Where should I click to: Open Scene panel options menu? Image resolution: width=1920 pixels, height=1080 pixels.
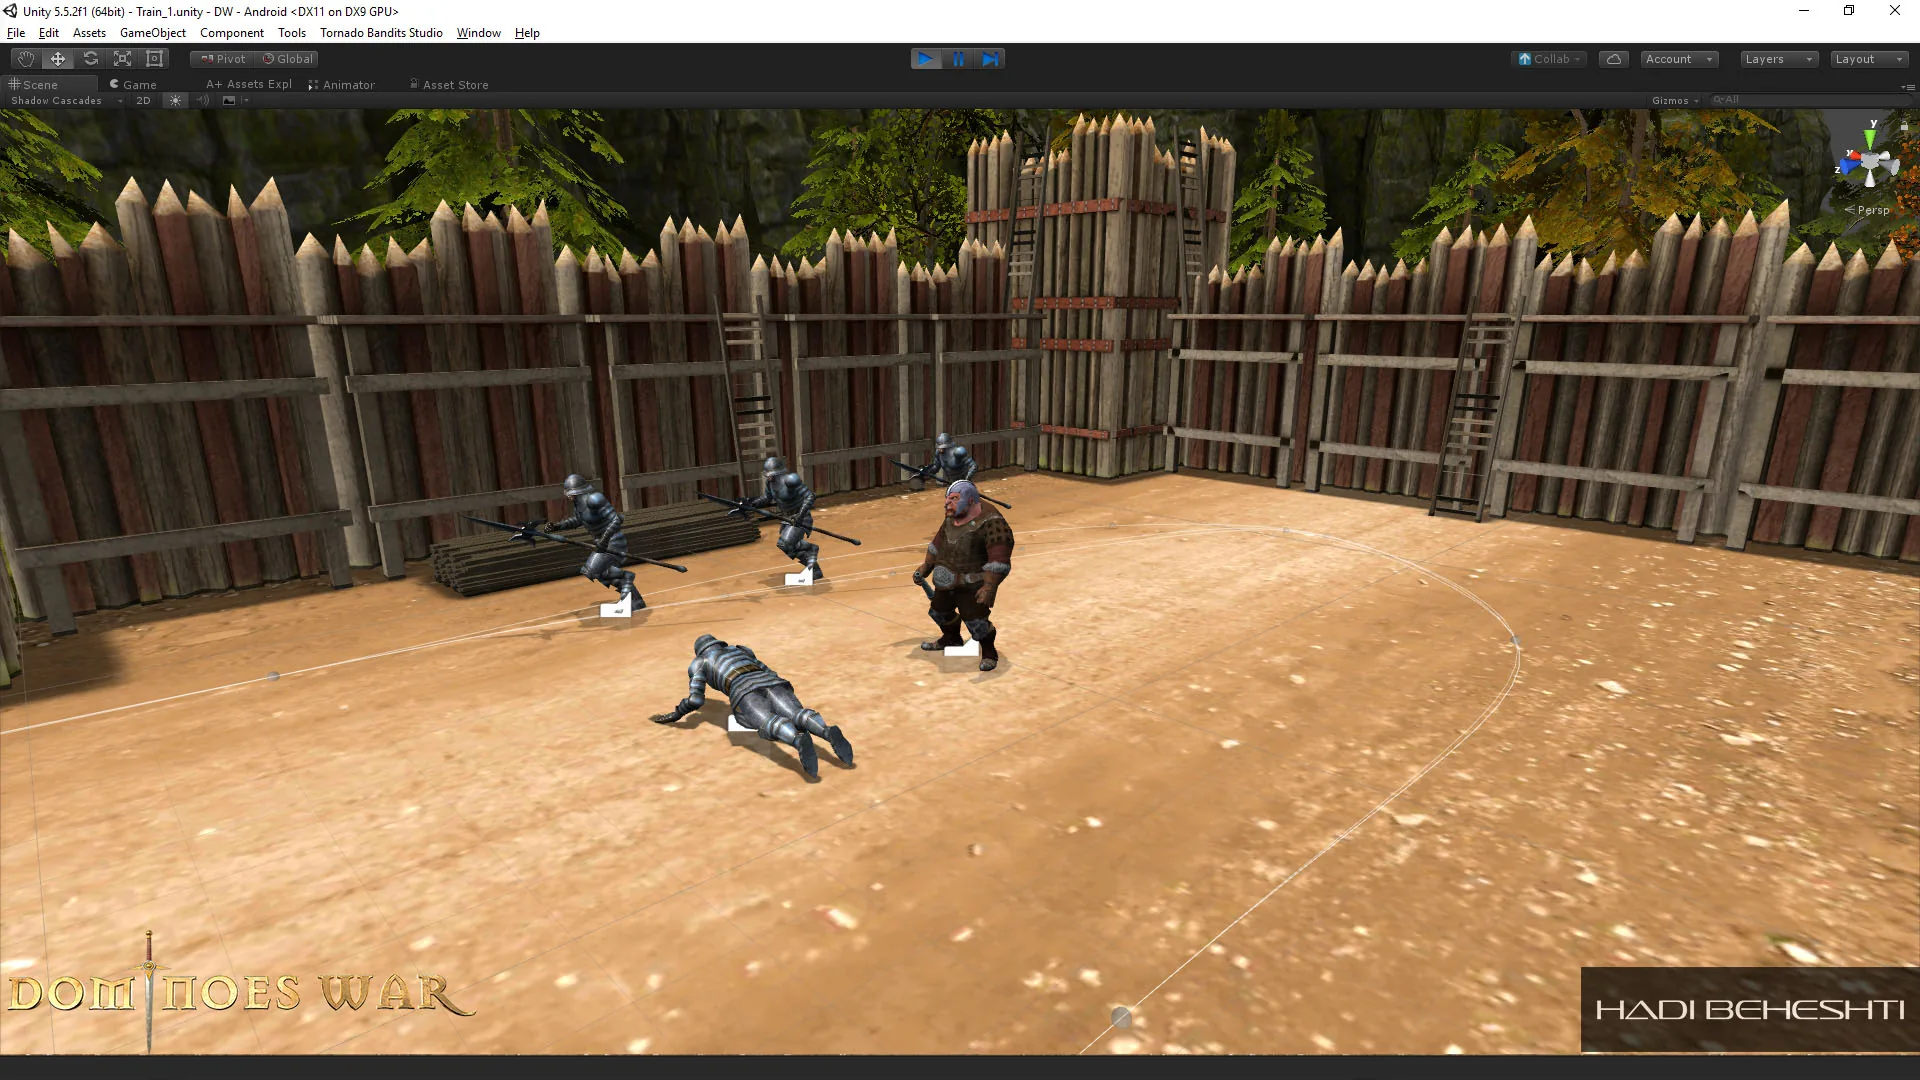(1908, 87)
